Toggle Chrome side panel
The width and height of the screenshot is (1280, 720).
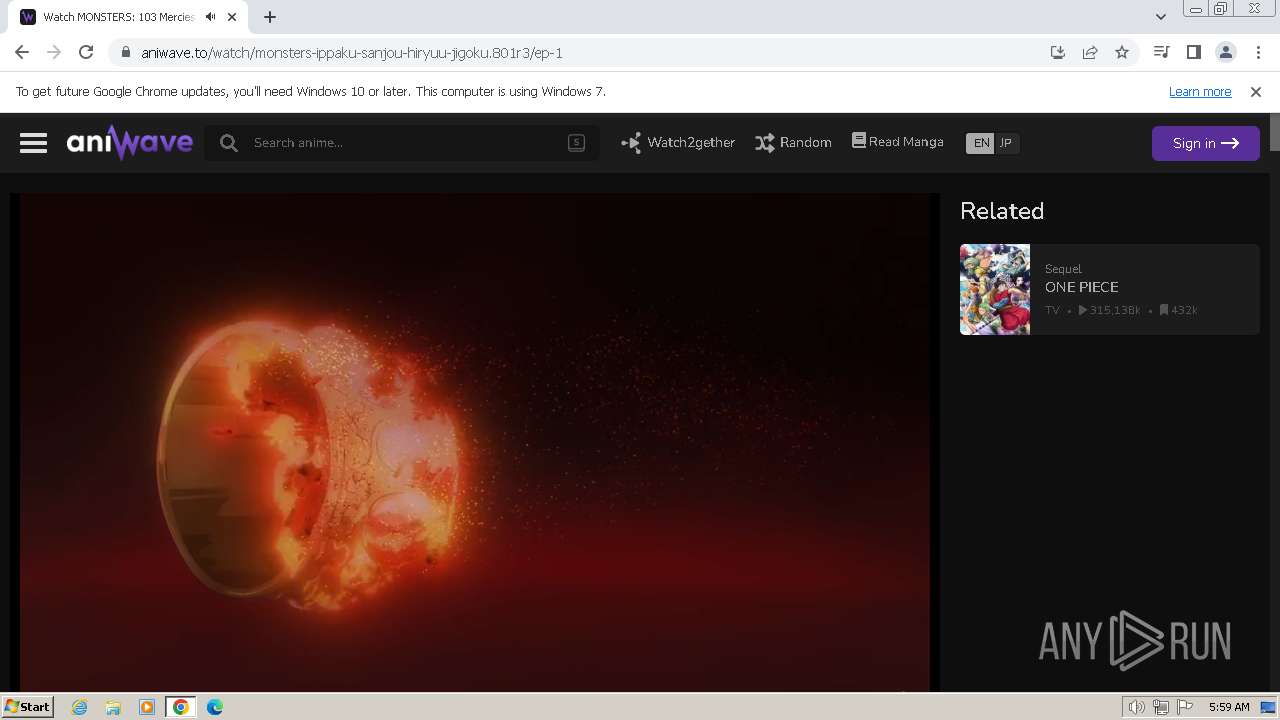tap(1193, 53)
